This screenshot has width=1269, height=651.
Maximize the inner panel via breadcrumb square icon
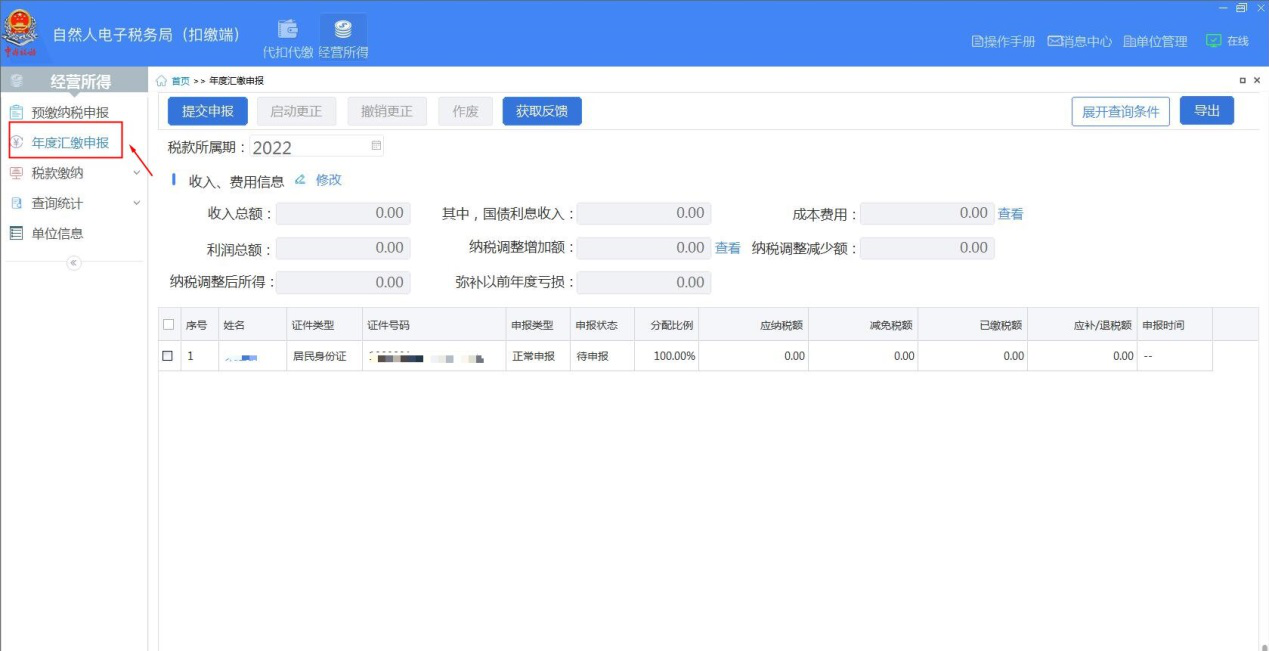tap(1243, 80)
